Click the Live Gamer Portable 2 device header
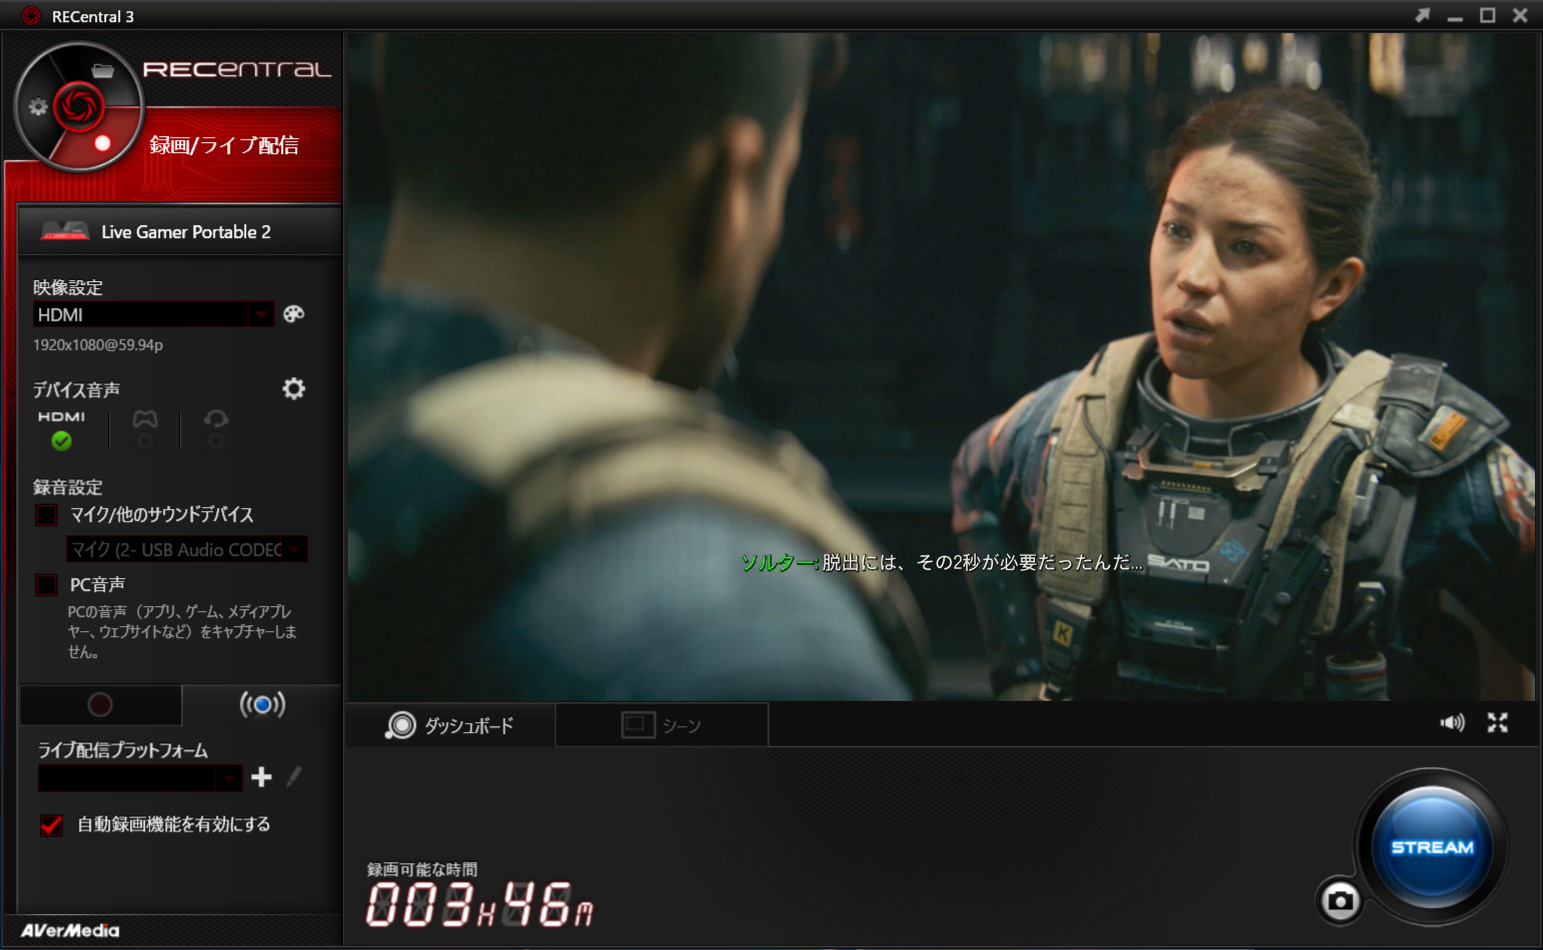Viewport: 1543px width, 950px height. (x=180, y=232)
